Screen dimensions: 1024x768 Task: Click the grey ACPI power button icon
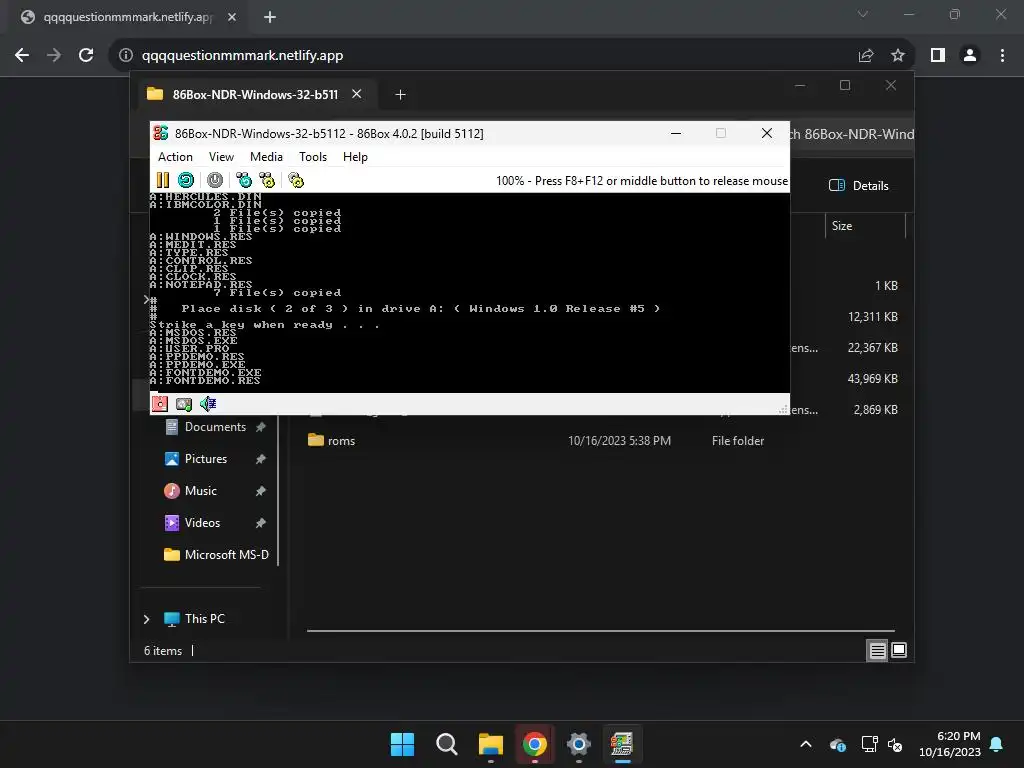point(215,180)
